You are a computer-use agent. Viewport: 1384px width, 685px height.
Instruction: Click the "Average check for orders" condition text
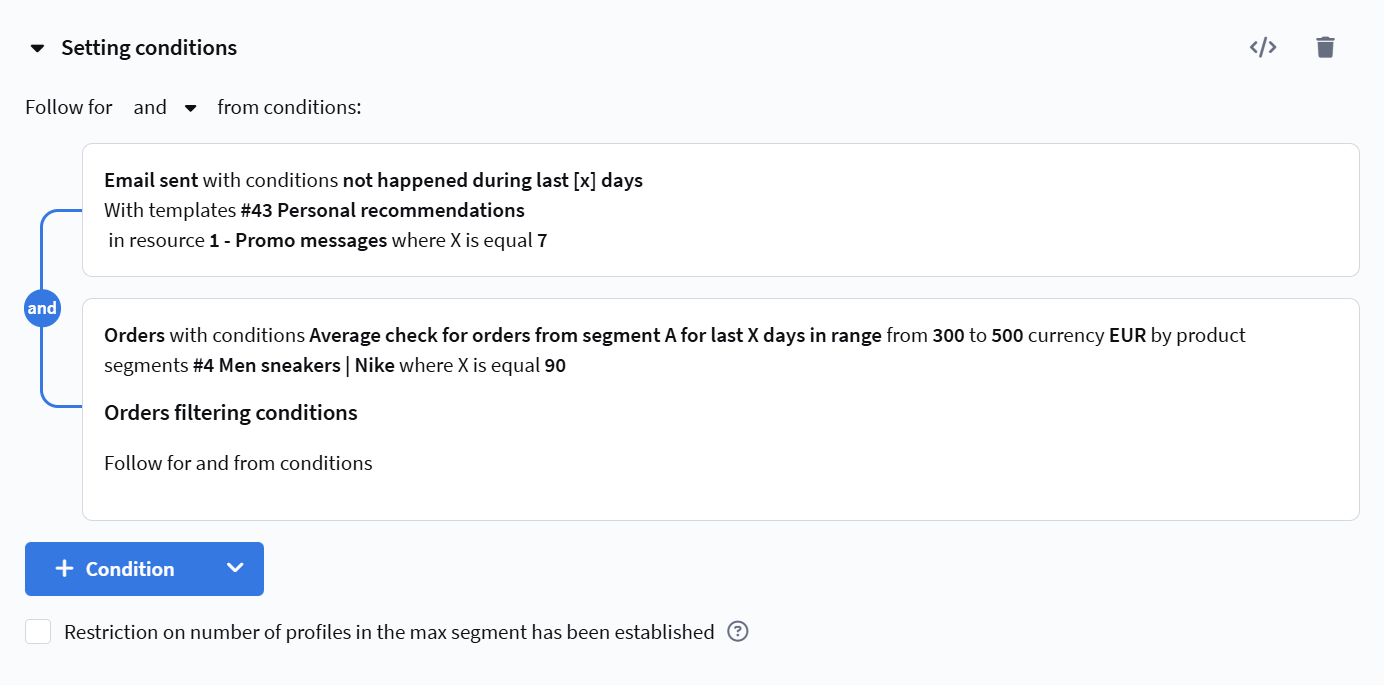595,335
